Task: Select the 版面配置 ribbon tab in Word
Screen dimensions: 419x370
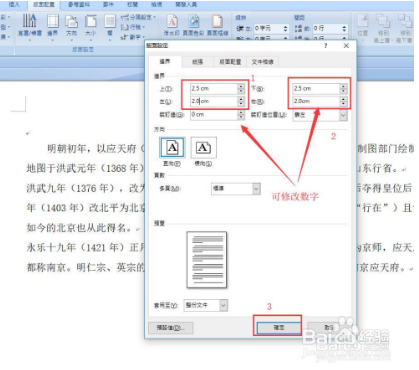Action: (44, 5)
